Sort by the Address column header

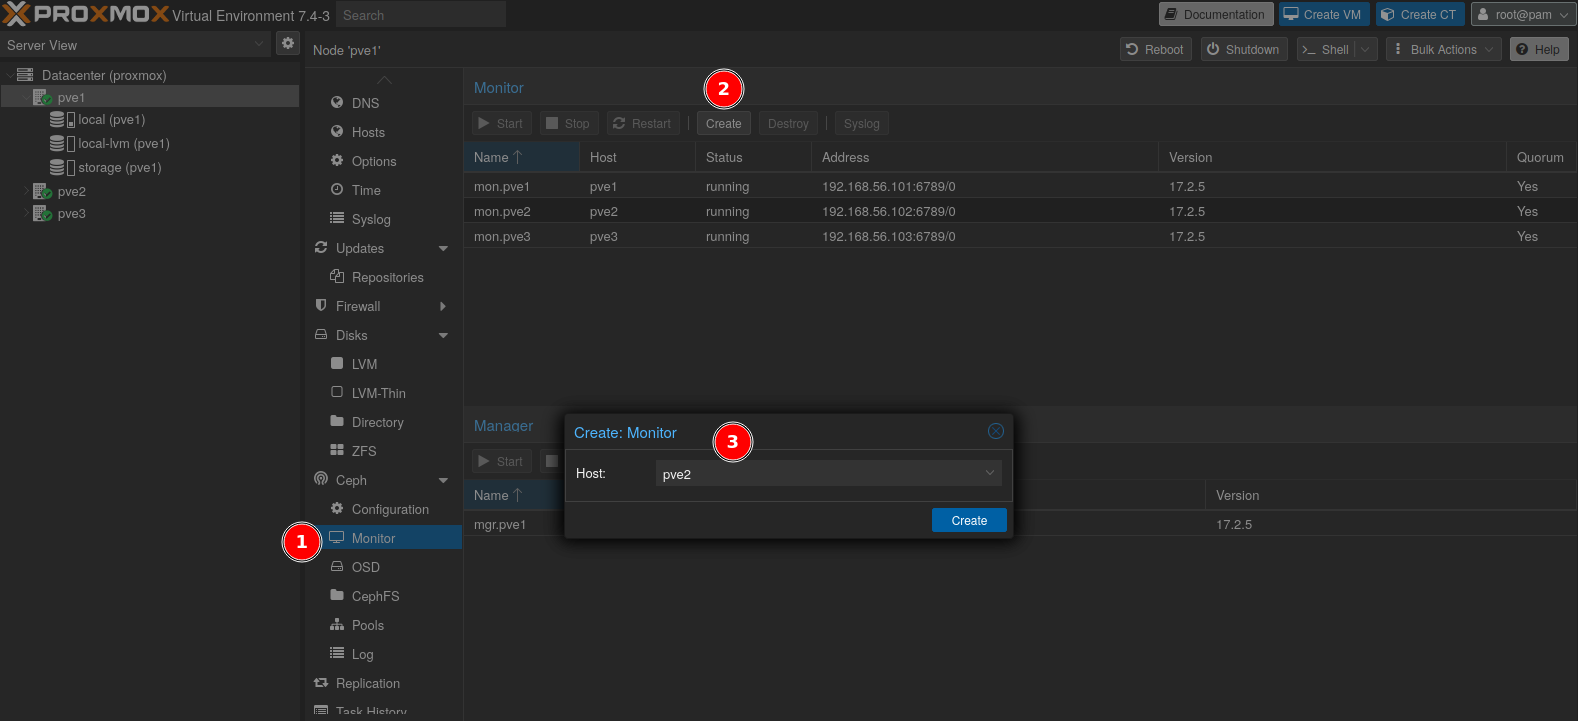tap(984, 157)
